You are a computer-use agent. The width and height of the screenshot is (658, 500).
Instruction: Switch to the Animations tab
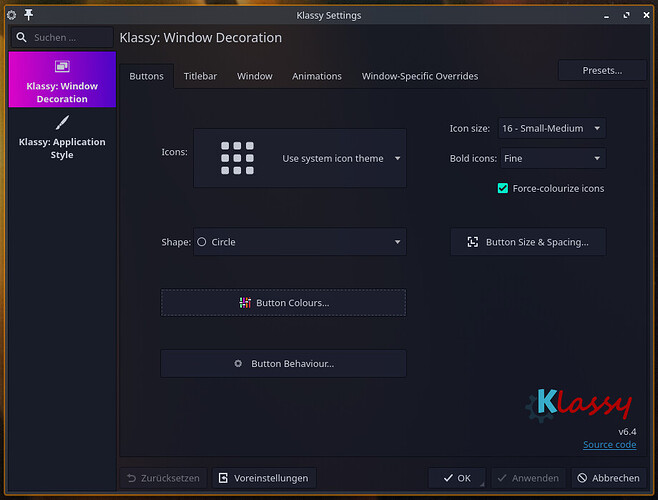(316, 76)
